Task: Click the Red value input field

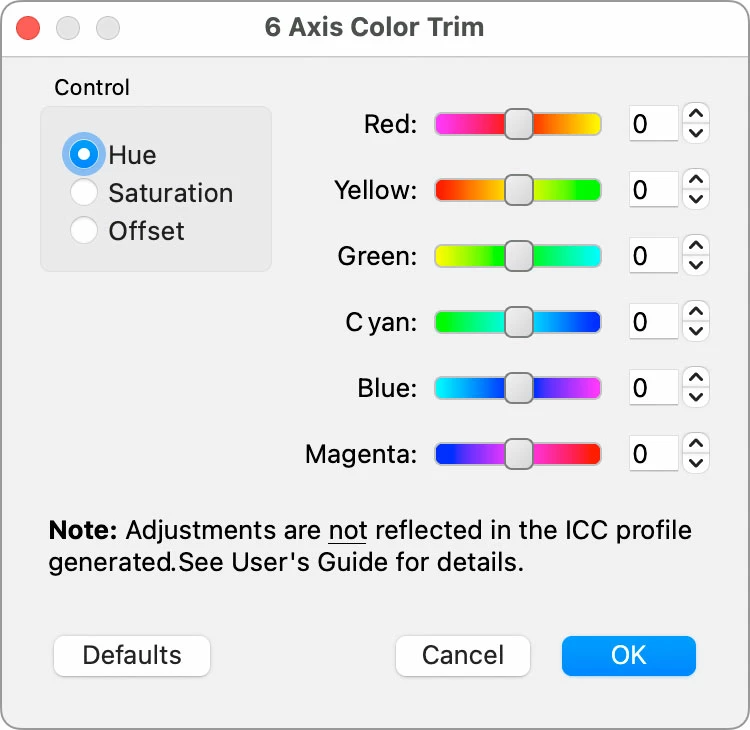Action: [654, 124]
